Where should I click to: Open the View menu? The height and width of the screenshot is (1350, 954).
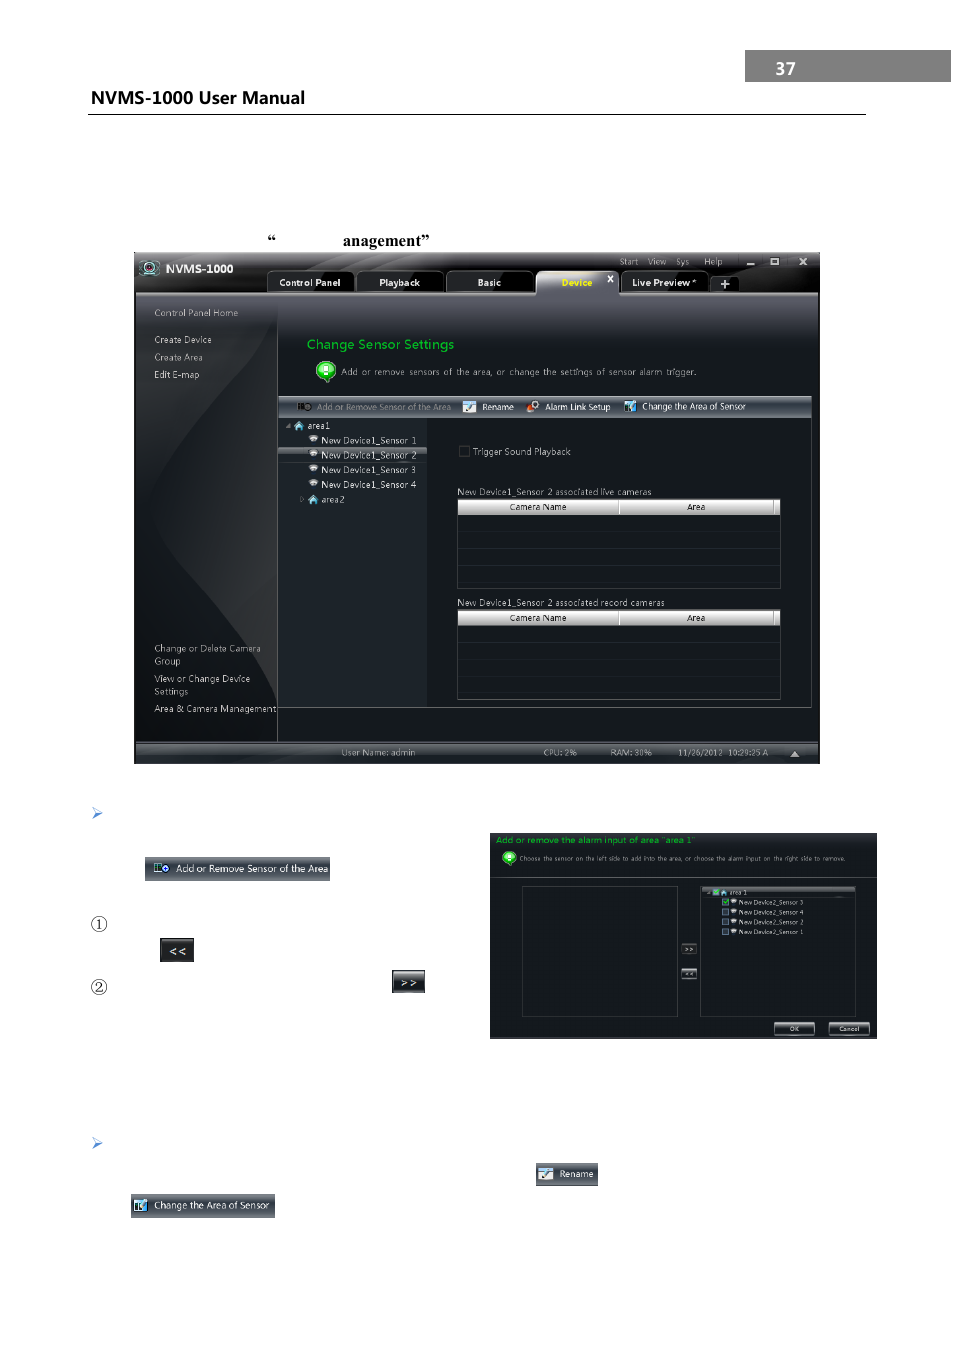[657, 262]
